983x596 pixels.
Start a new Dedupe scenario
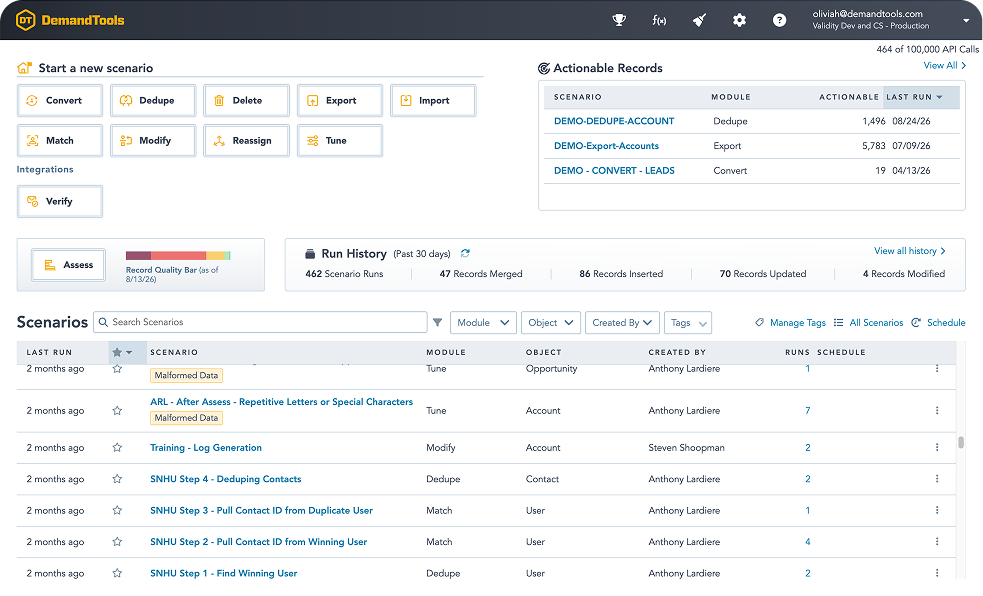(153, 100)
